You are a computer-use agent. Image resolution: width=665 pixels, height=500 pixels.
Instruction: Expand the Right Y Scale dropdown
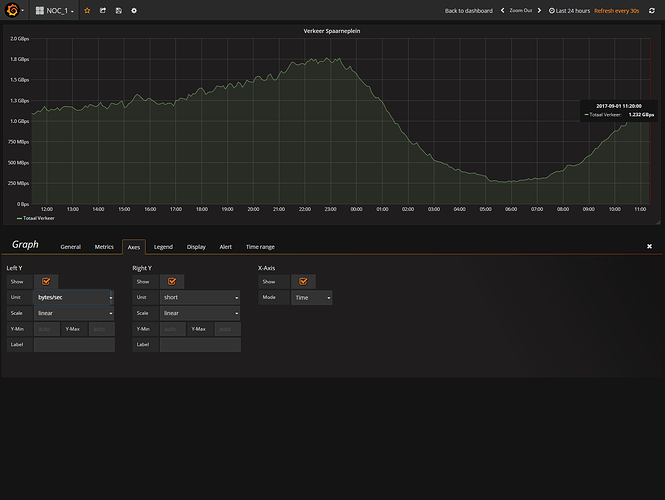[200, 313]
